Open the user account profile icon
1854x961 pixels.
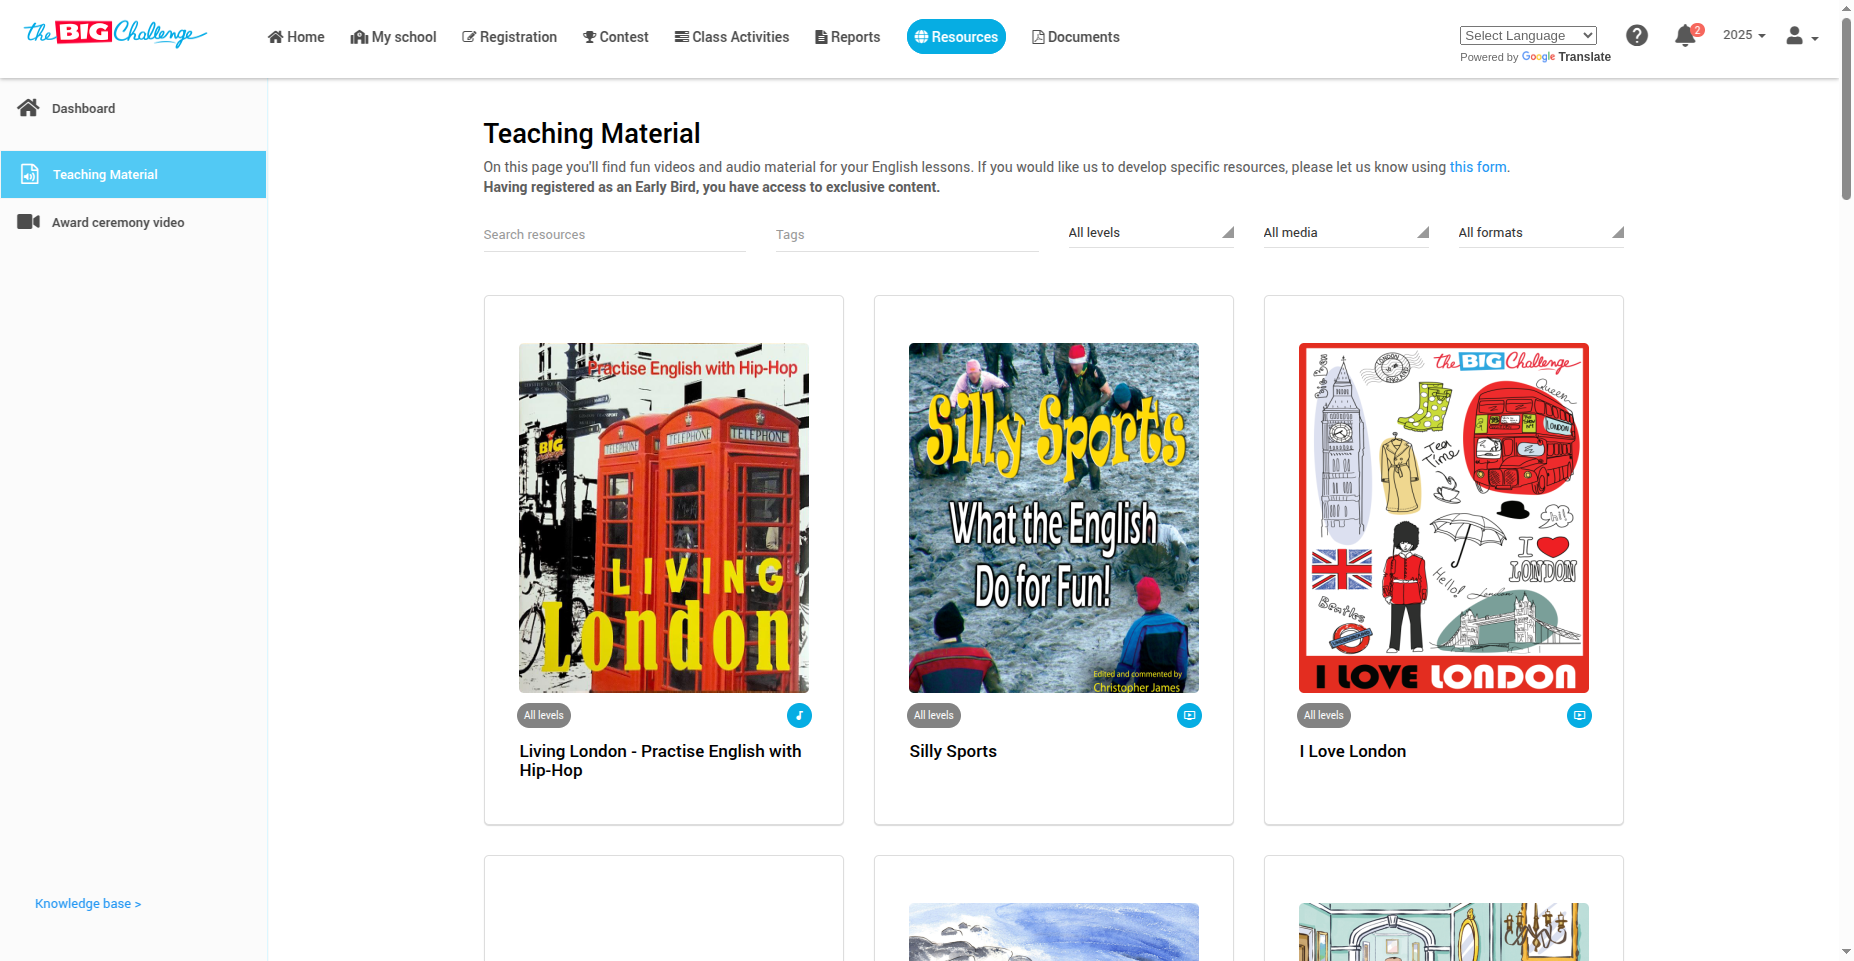click(1795, 36)
